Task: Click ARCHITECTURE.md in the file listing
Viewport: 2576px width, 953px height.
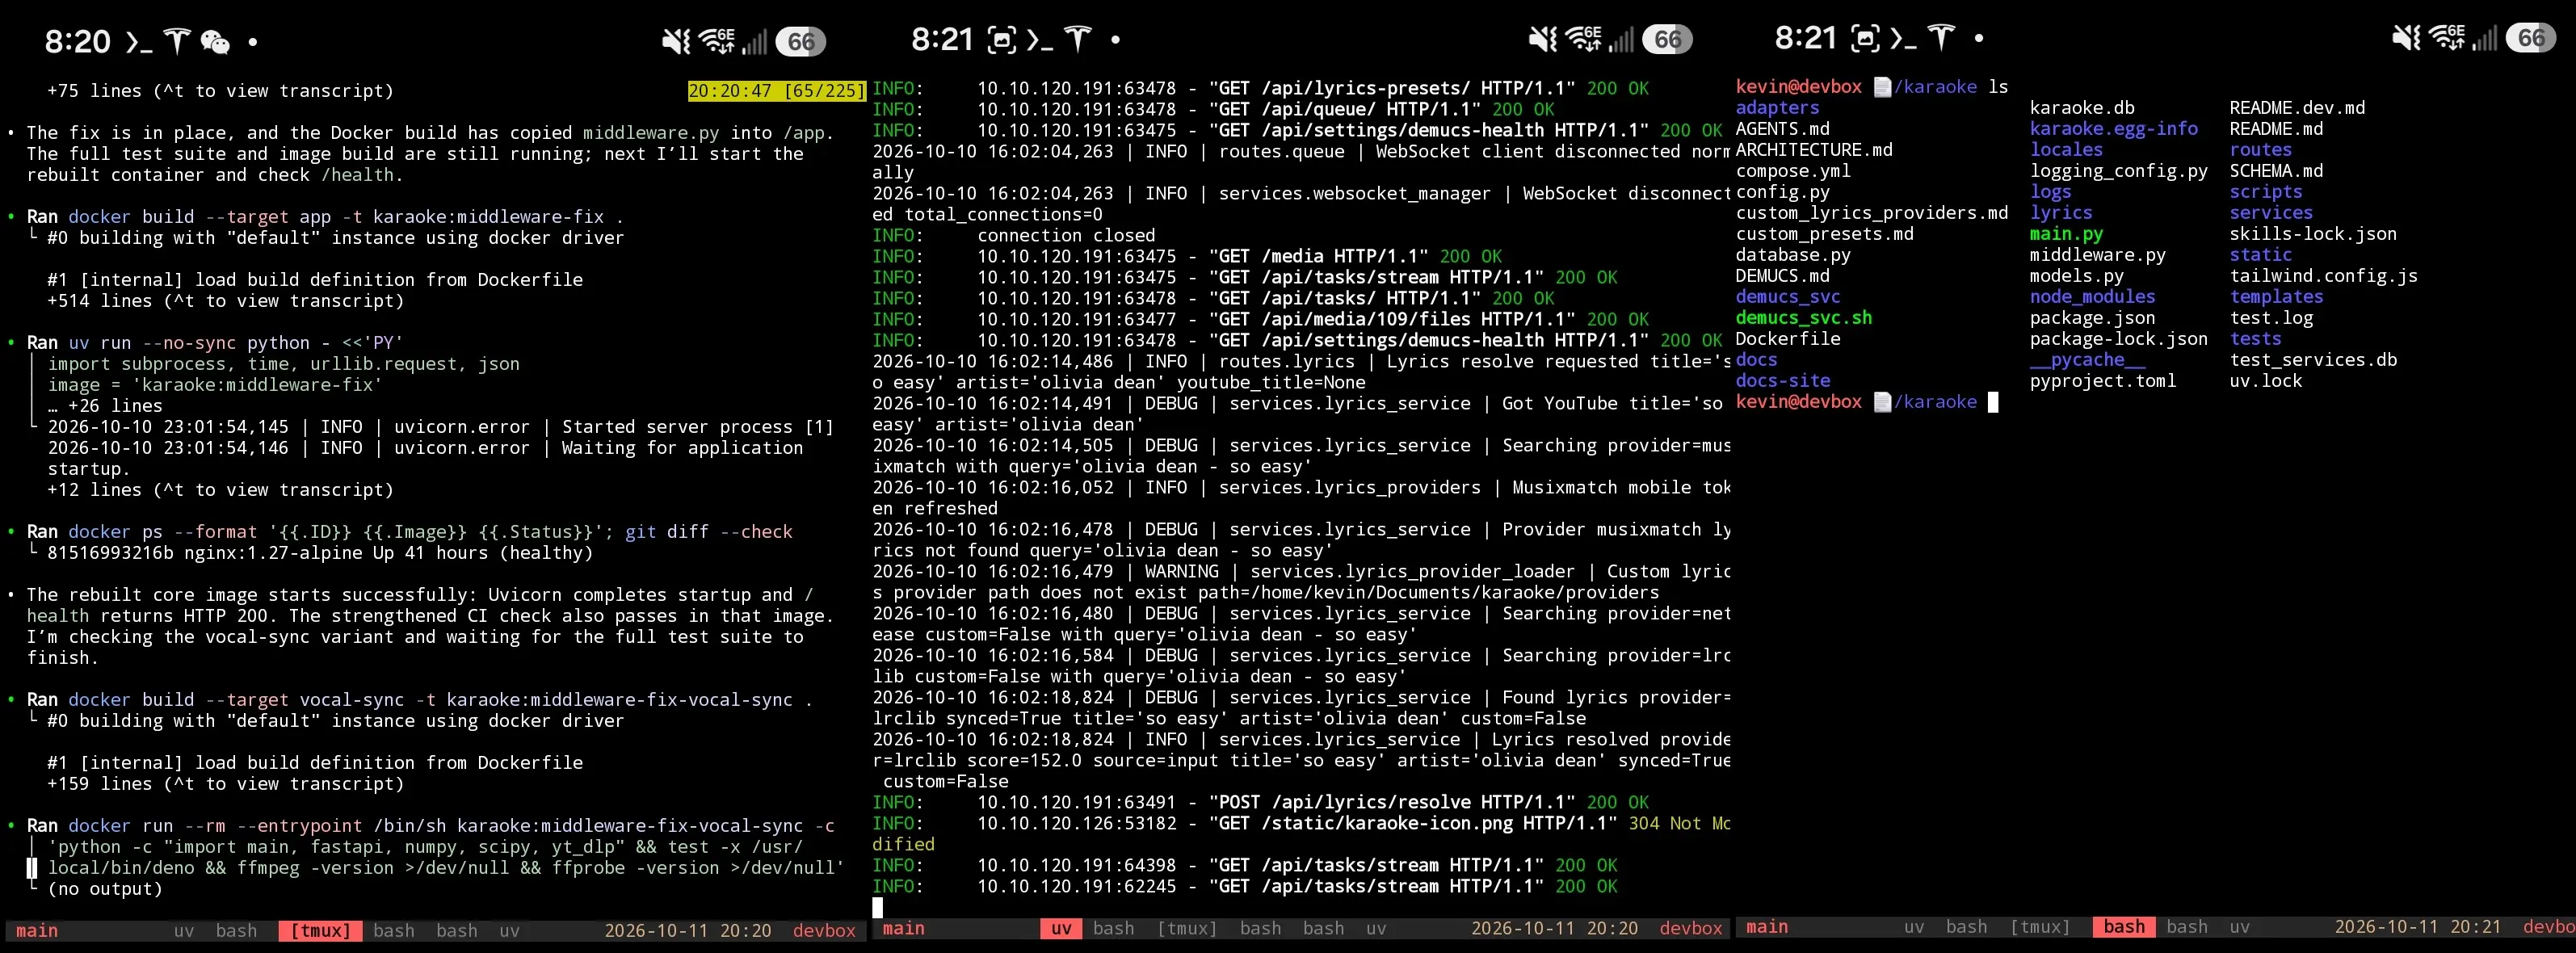Action: pos(1814,150)
